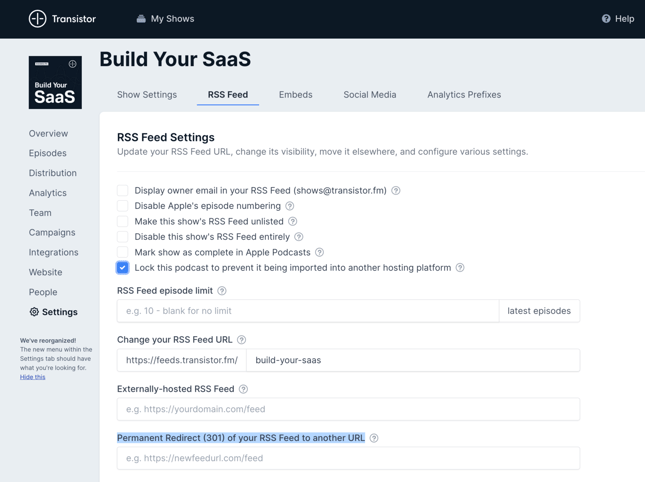This screenshot has height=482, width=645.
Task: Open help tooltip for Display owner email
Action: 396,190
